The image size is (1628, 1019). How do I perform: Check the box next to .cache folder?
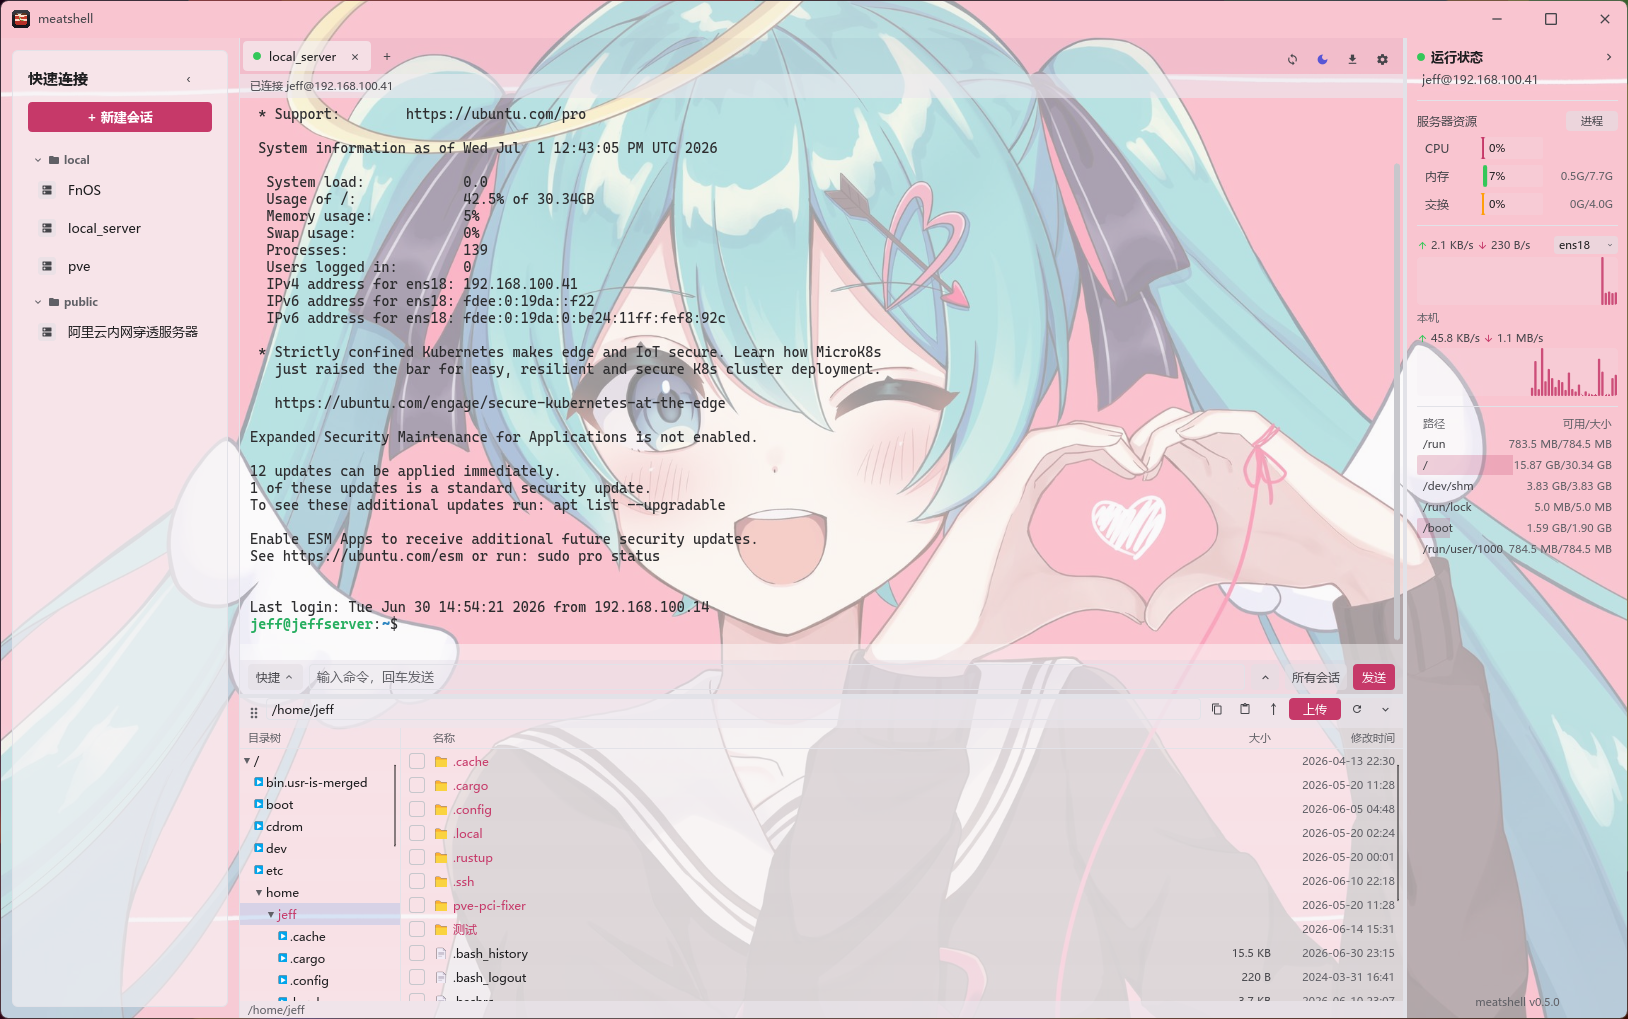[x=417, y=762]
